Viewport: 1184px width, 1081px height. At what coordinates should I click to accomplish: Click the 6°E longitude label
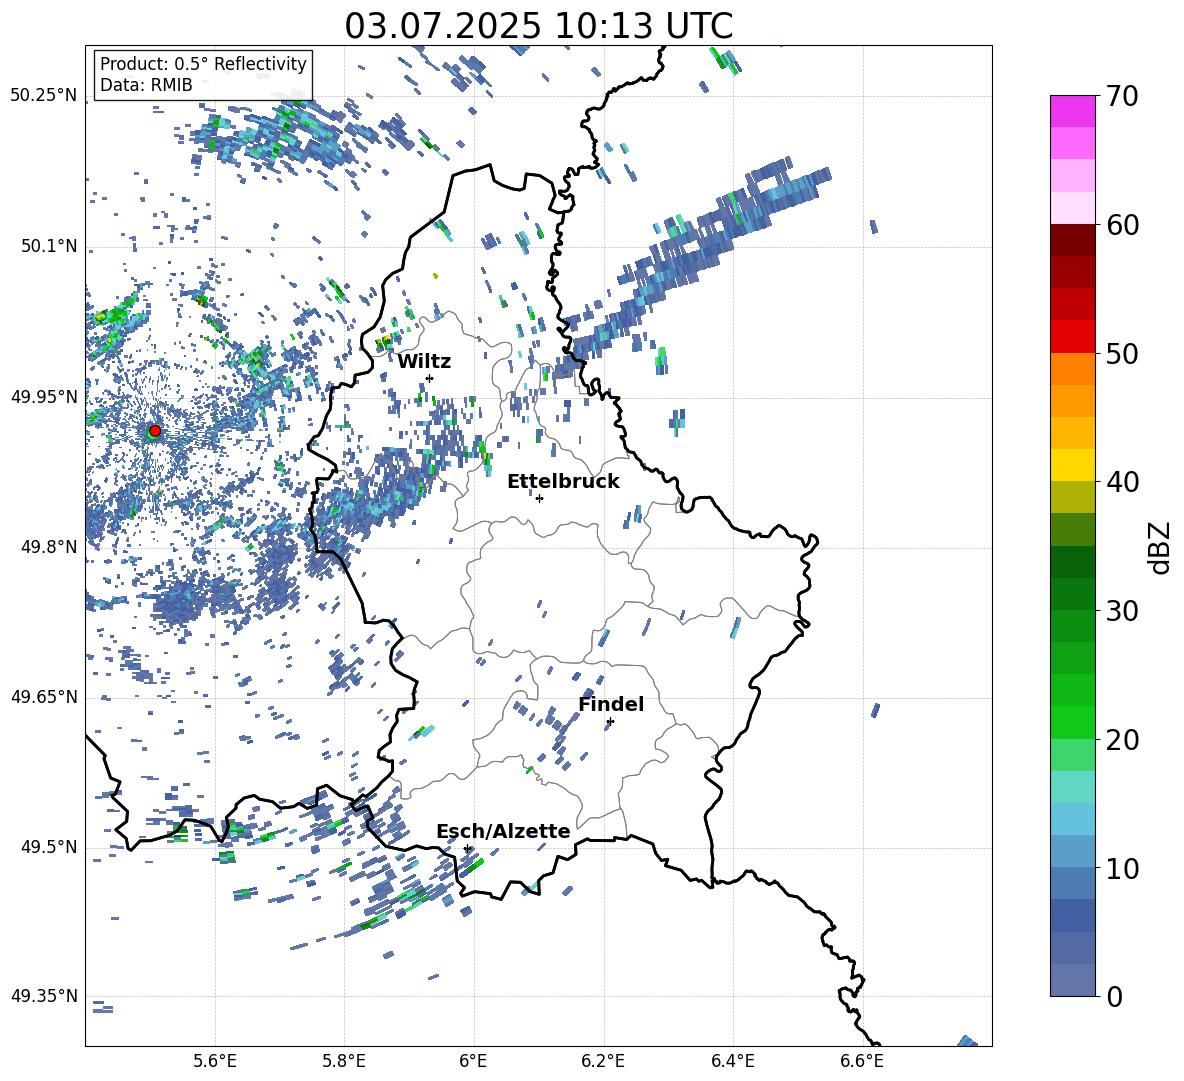473,1061
